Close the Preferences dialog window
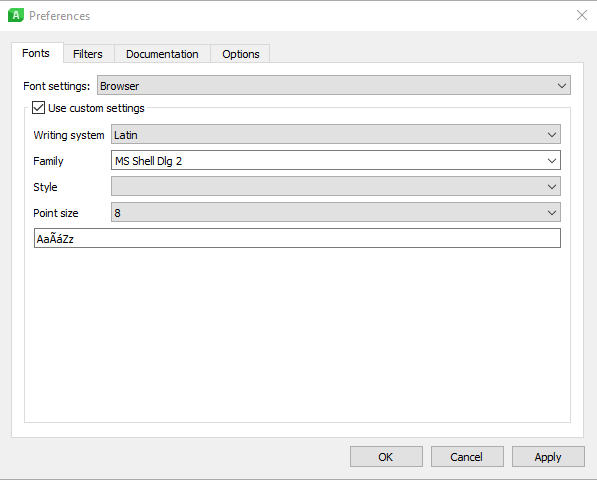Viewport: 597px width, 480px height. point(581,15)
